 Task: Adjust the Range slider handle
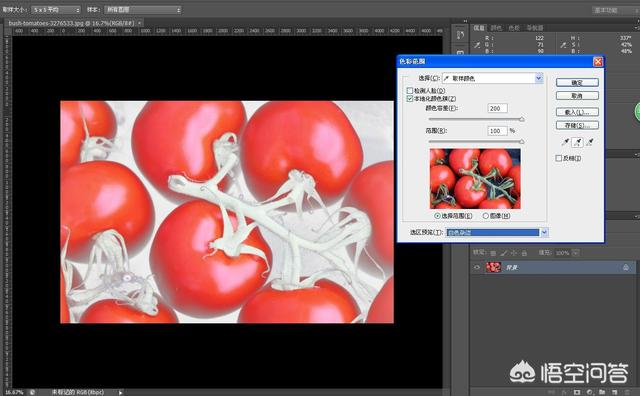(521, 141)
